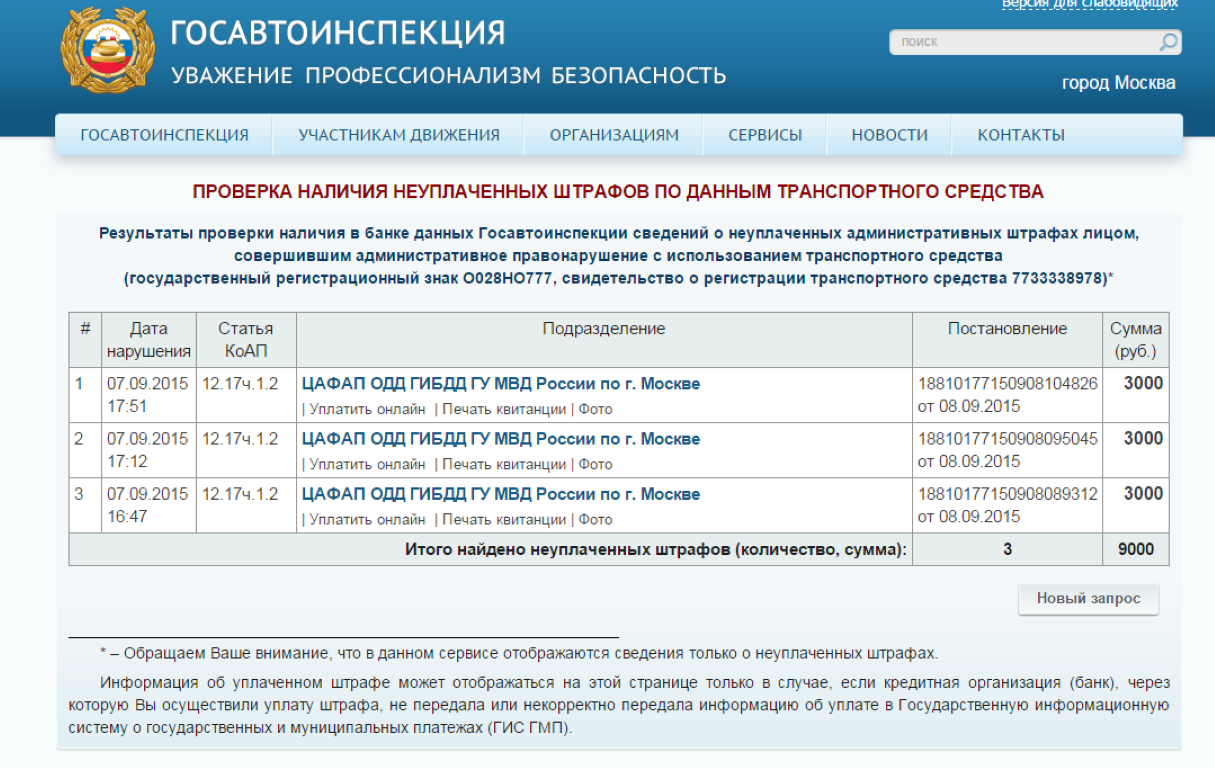Open the Участникам движения menu item
Screen dimensions: 1215x768
[399, 135]
